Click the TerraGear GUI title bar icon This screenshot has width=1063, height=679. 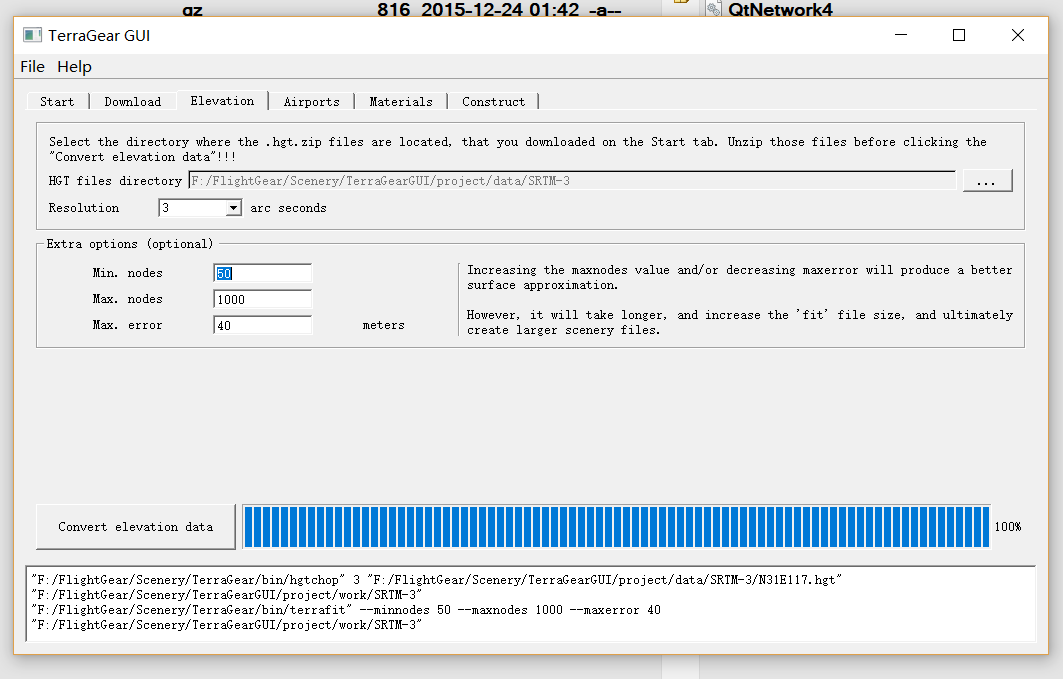click(32, 35)
